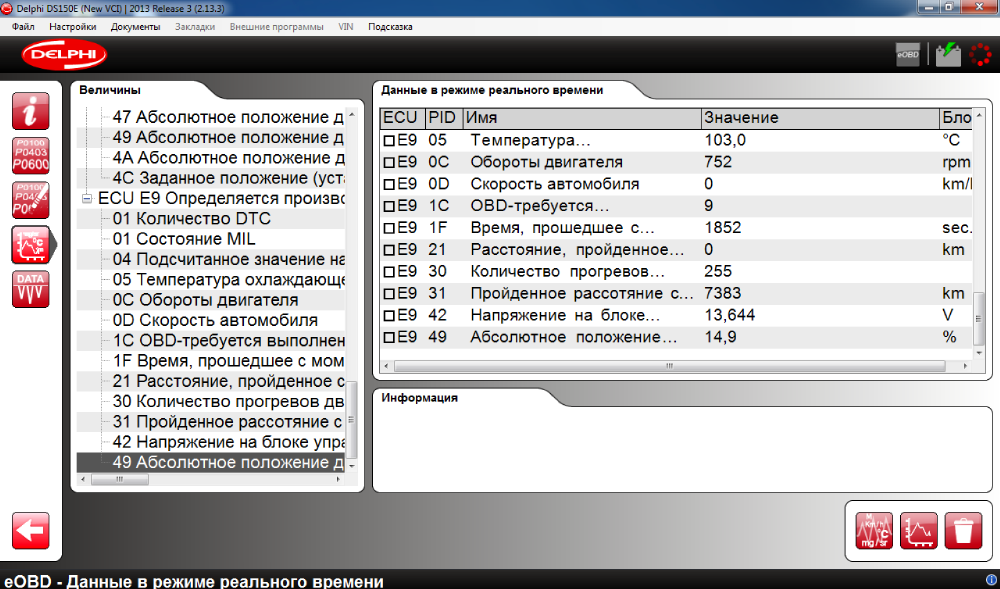Tick checkbox for PID 0D Скорость автомобиля

(x=389, y=185)
